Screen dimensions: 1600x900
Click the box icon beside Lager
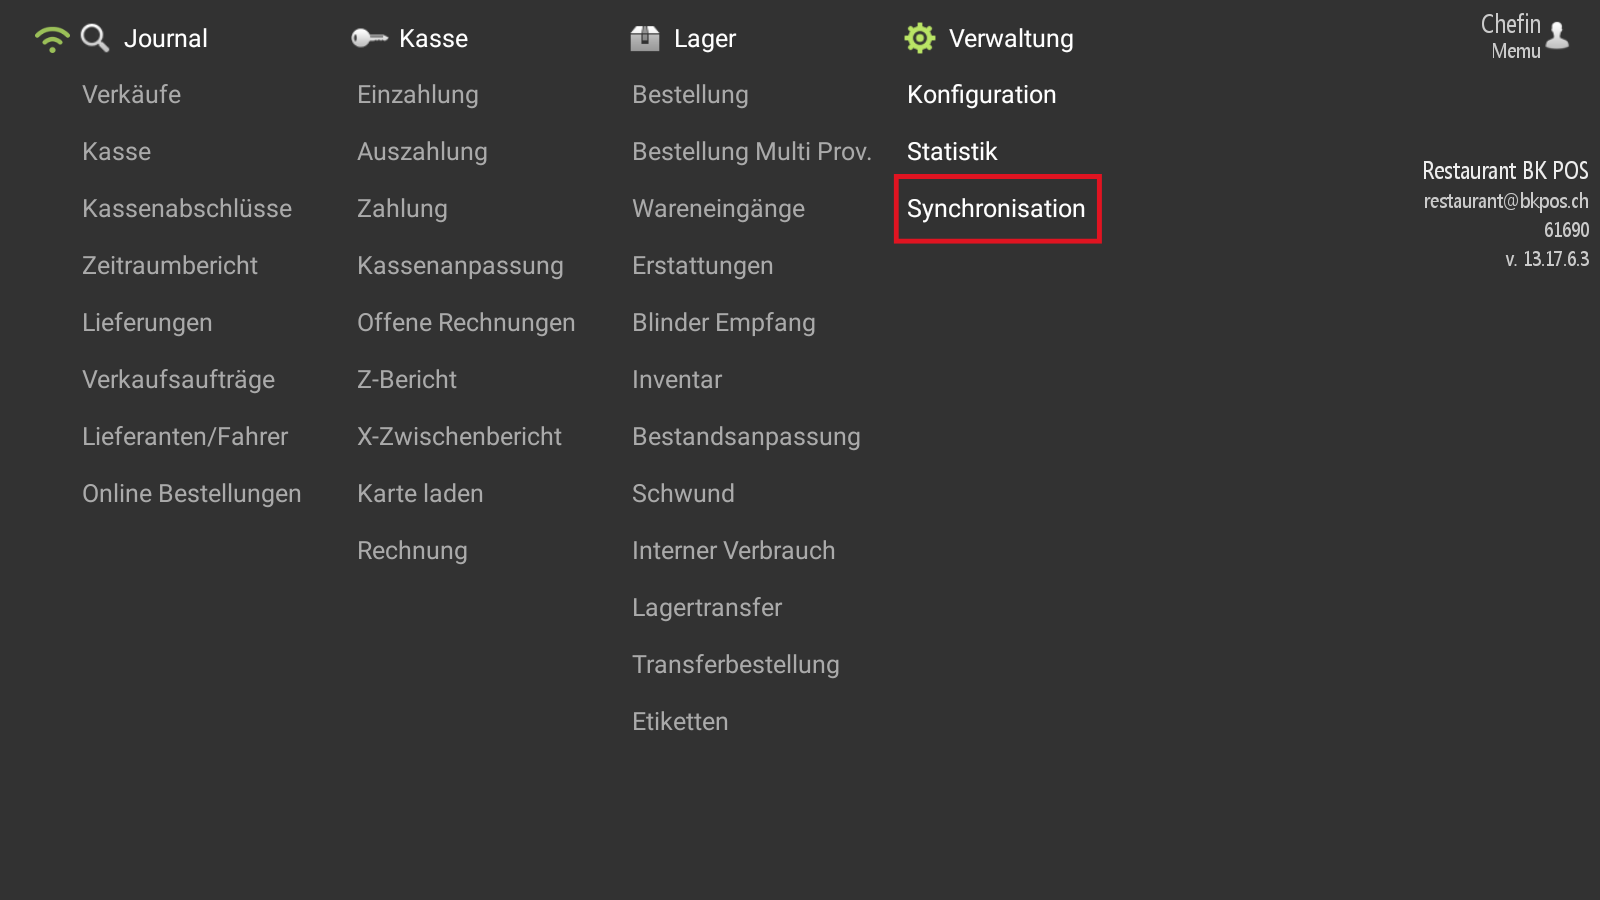(645, 38)
